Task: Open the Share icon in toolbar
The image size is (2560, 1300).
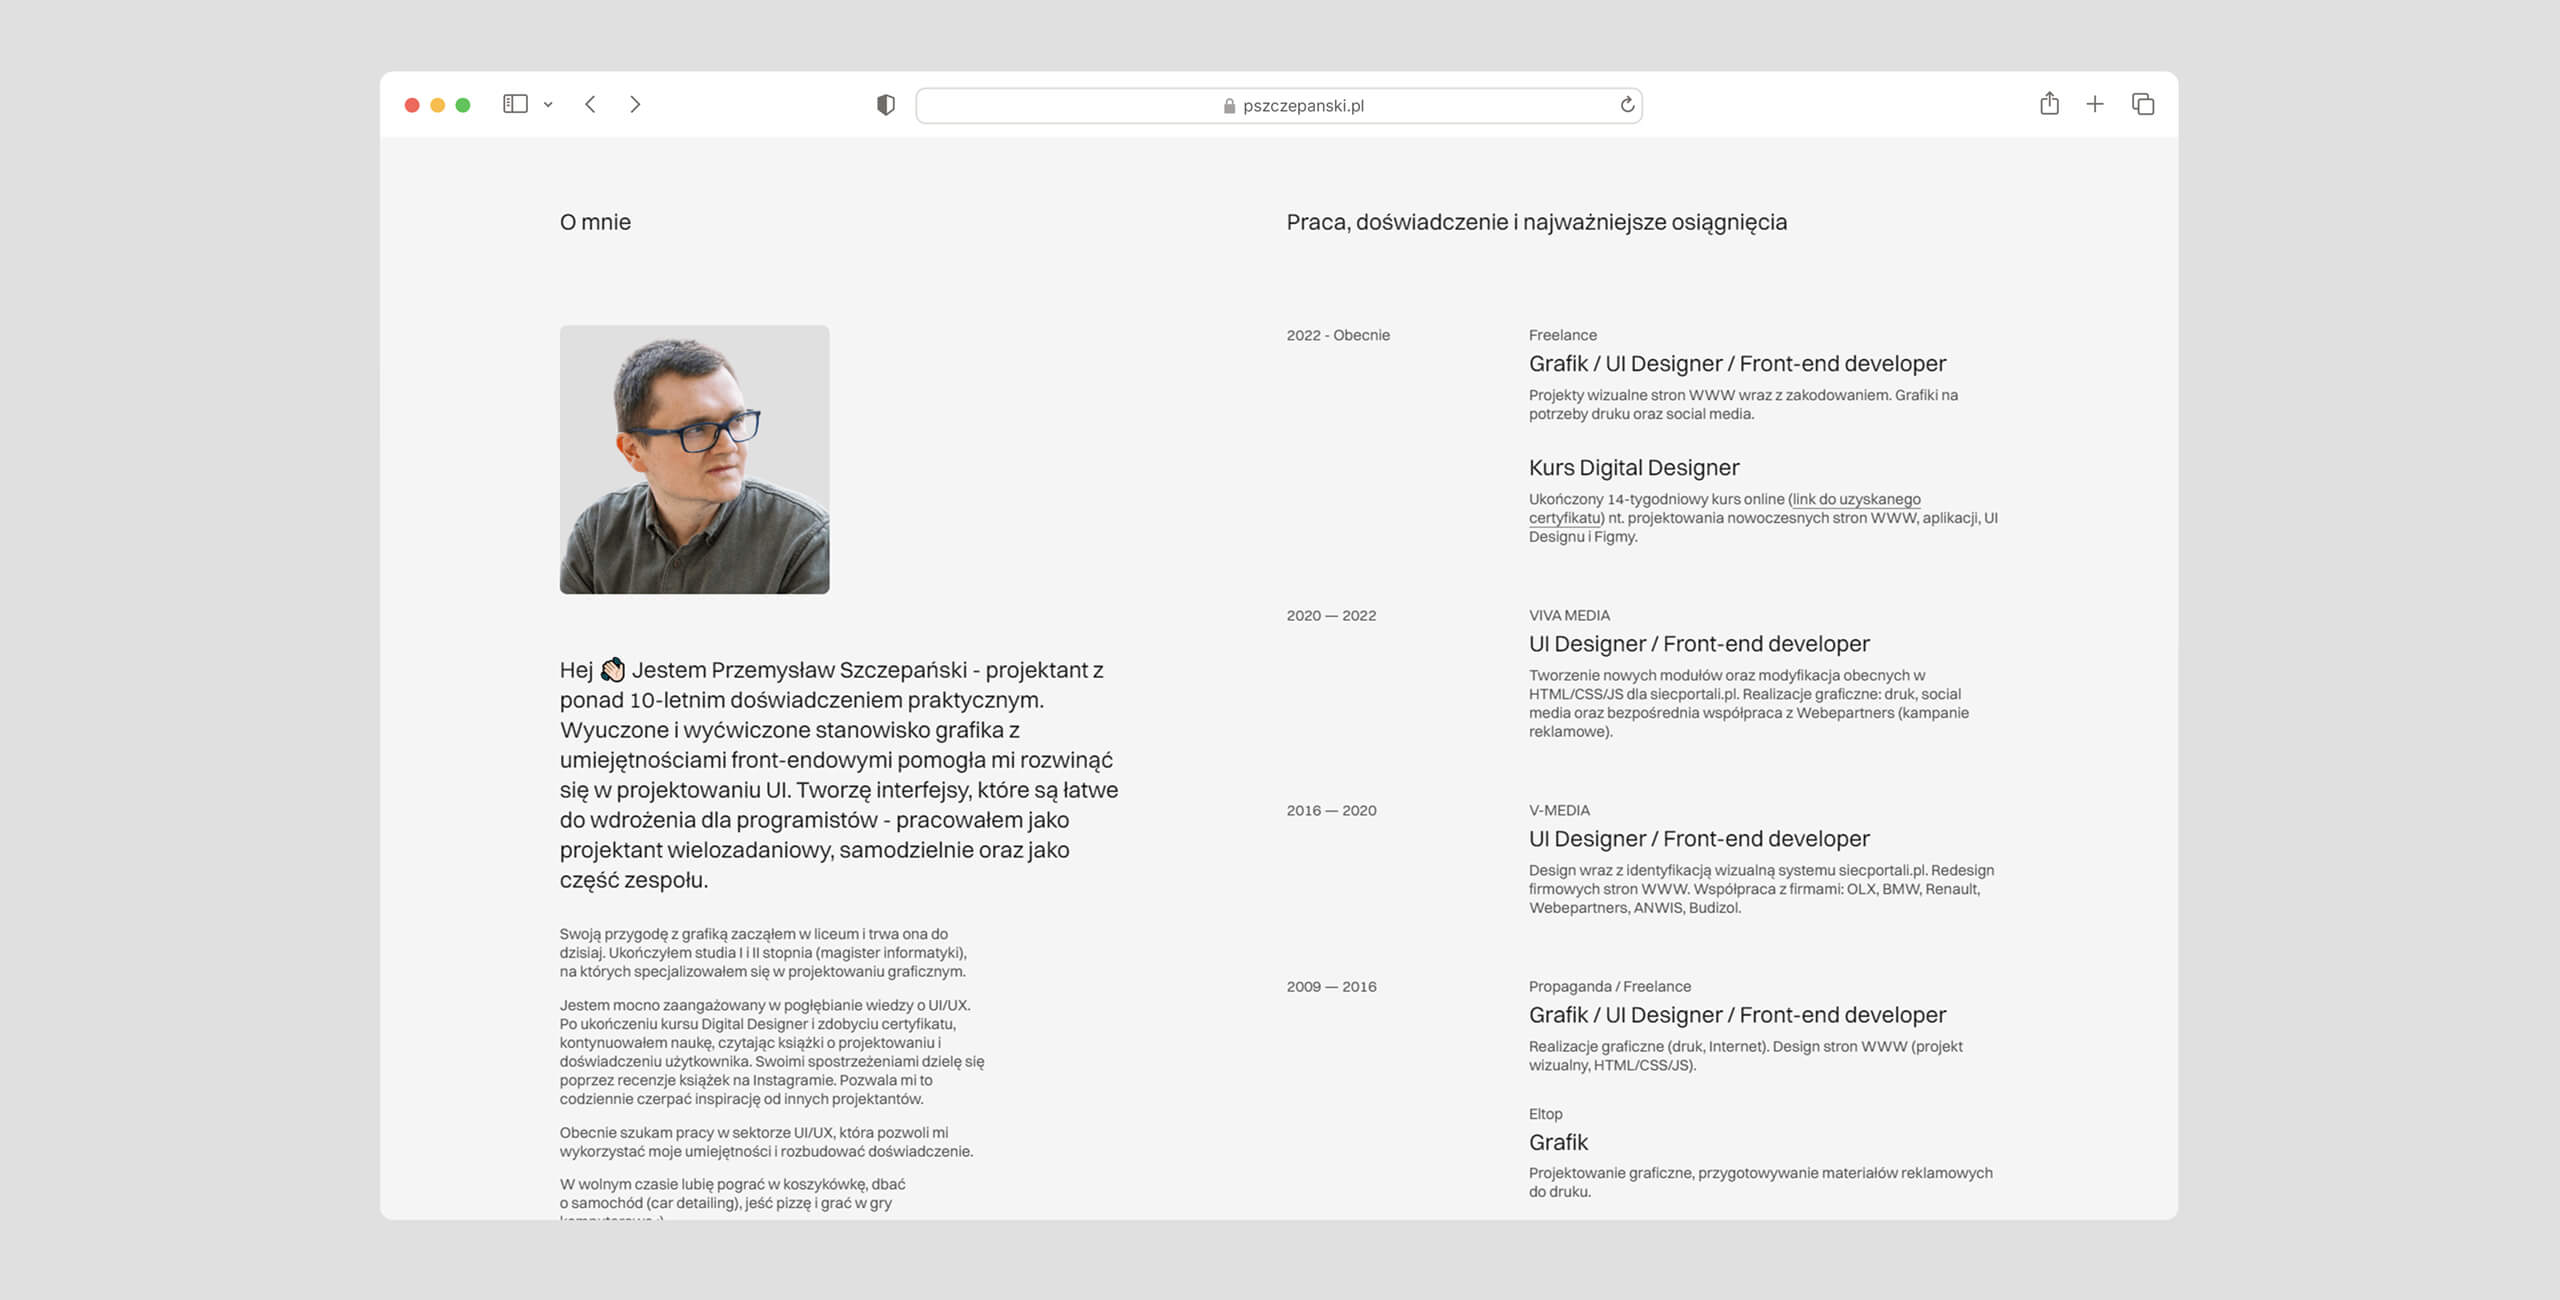Action: 2049,104
